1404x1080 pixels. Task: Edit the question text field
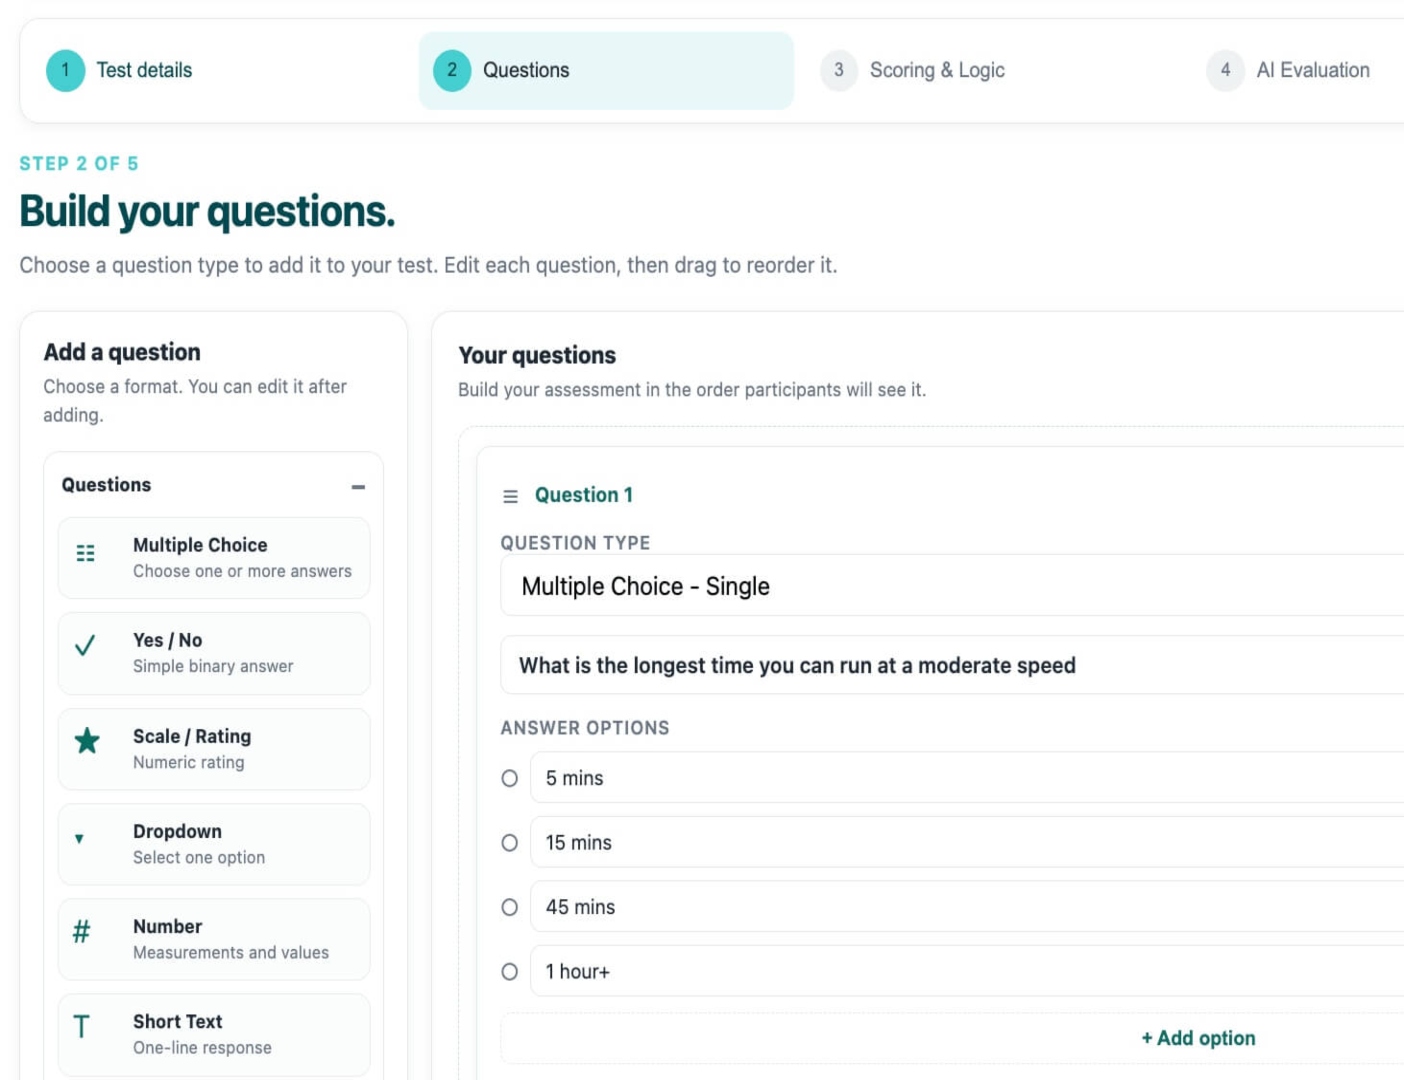(952, 665)
